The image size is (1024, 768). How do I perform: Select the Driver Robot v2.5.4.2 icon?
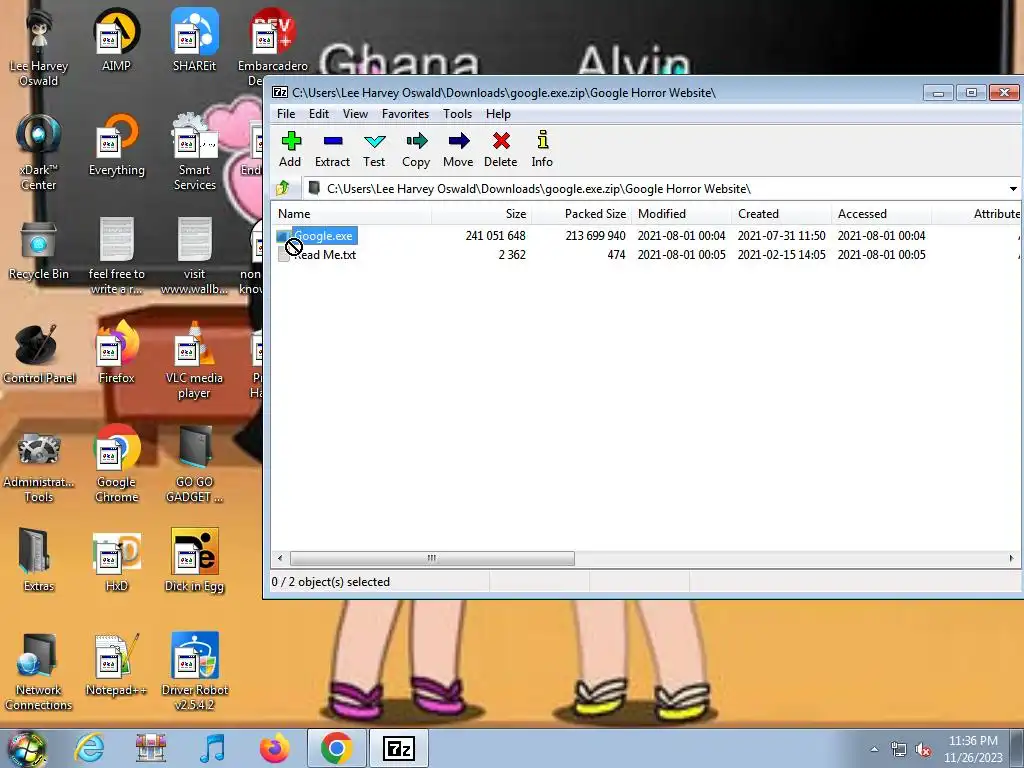click(x=194, y=671)
